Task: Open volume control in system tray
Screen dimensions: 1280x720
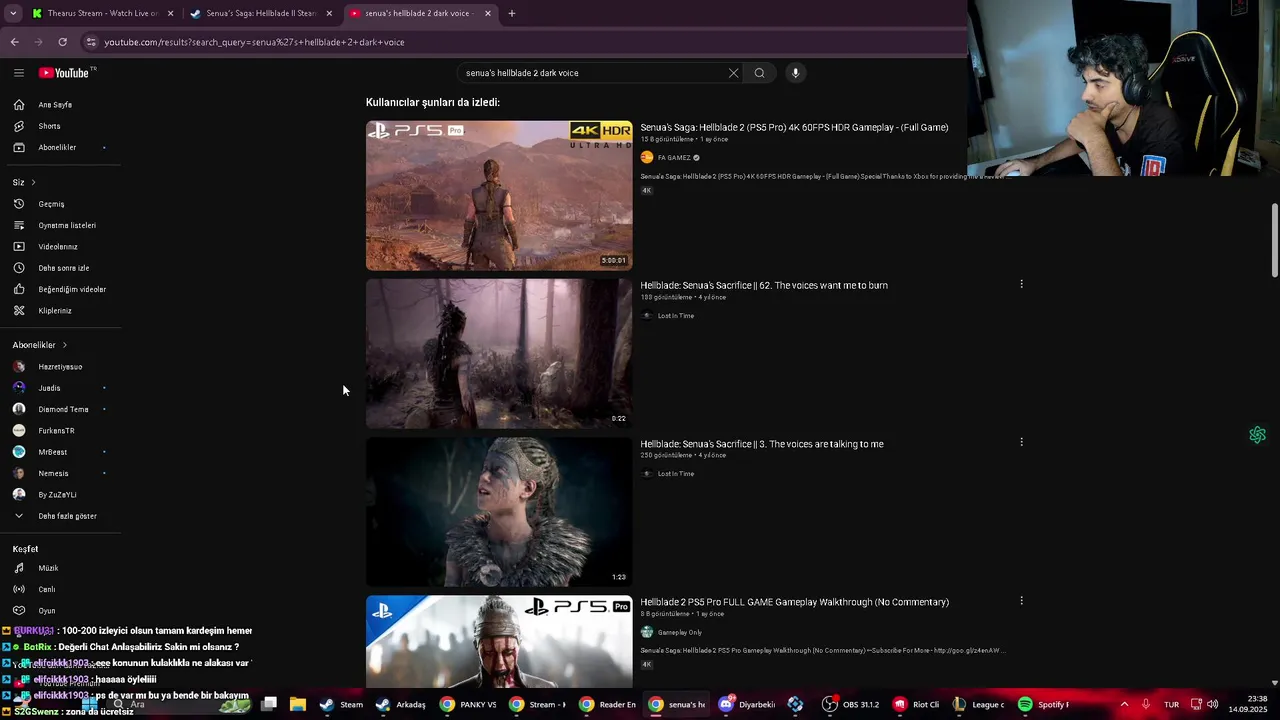Action: 1212,704
